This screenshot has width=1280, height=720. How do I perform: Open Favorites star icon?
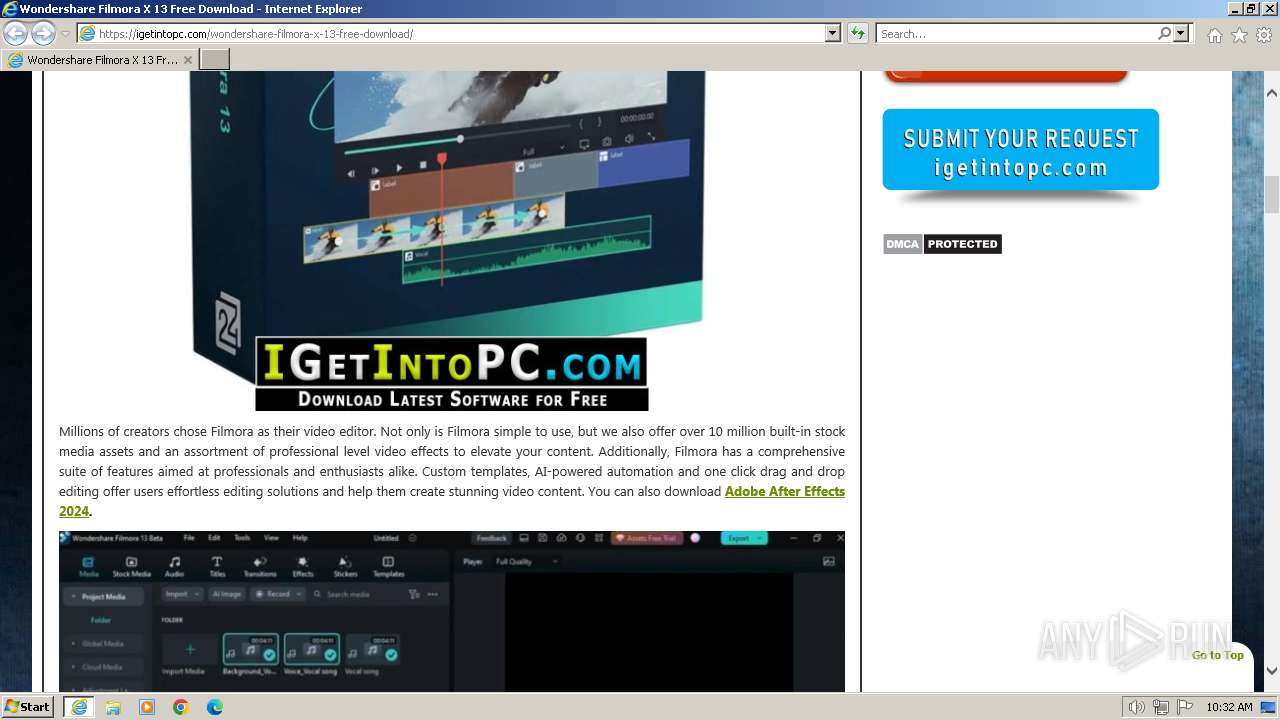pyautogui.click(x=1239, y=35)
